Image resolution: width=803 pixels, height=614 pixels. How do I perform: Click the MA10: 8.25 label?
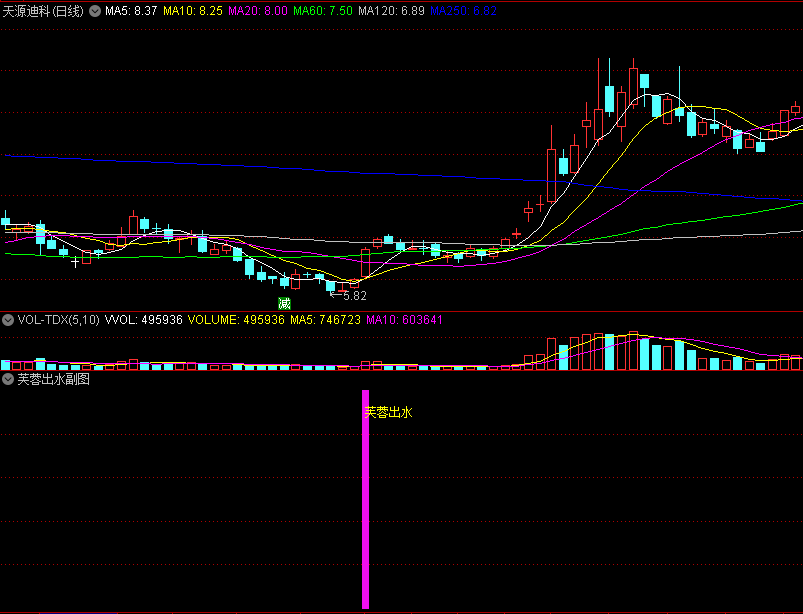[193, 11]
